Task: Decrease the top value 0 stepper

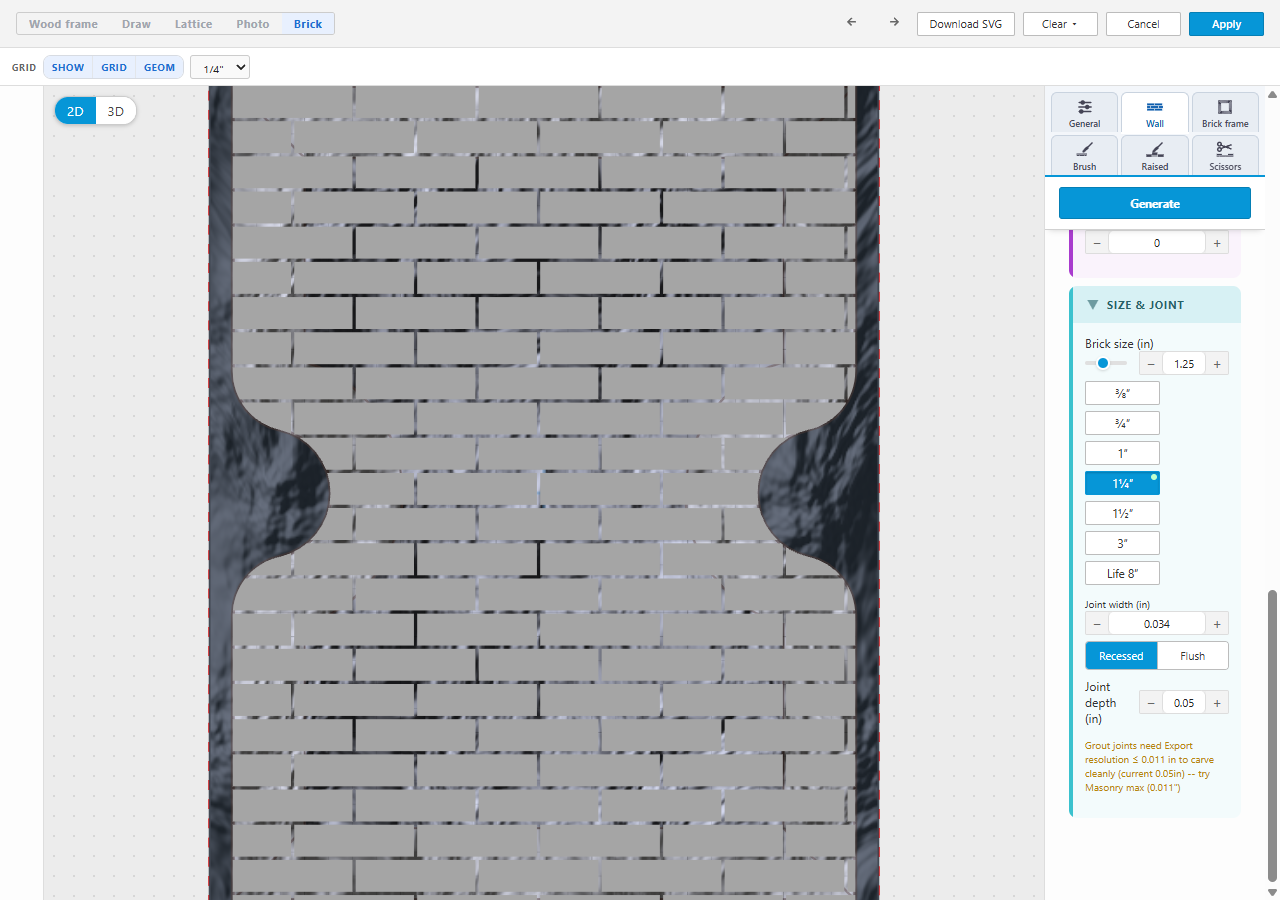Action: click(x=1097, y=243)
